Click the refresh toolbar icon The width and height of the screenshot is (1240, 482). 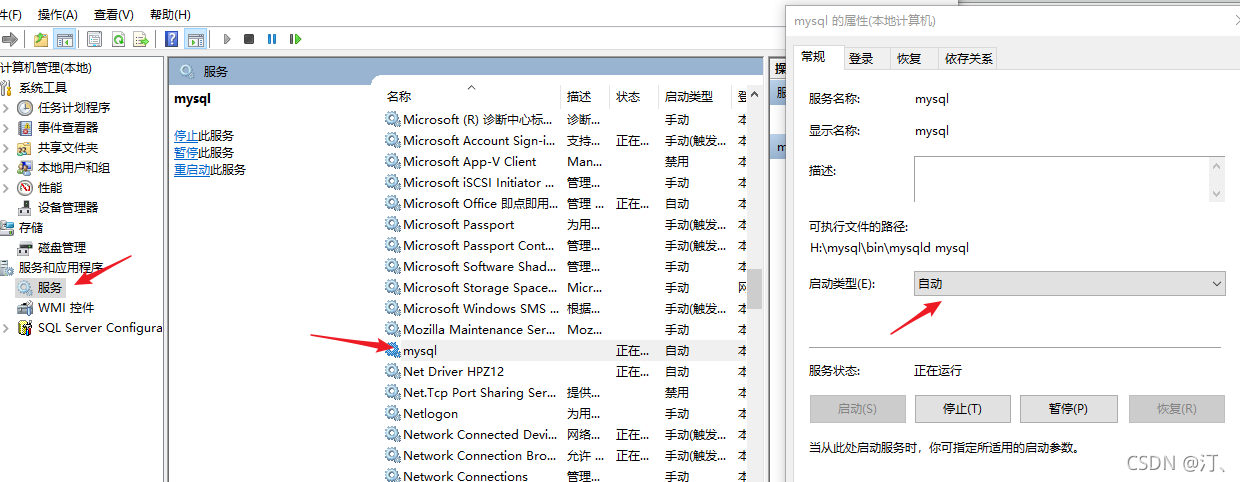pyautogui.click(x=118, y=39)
